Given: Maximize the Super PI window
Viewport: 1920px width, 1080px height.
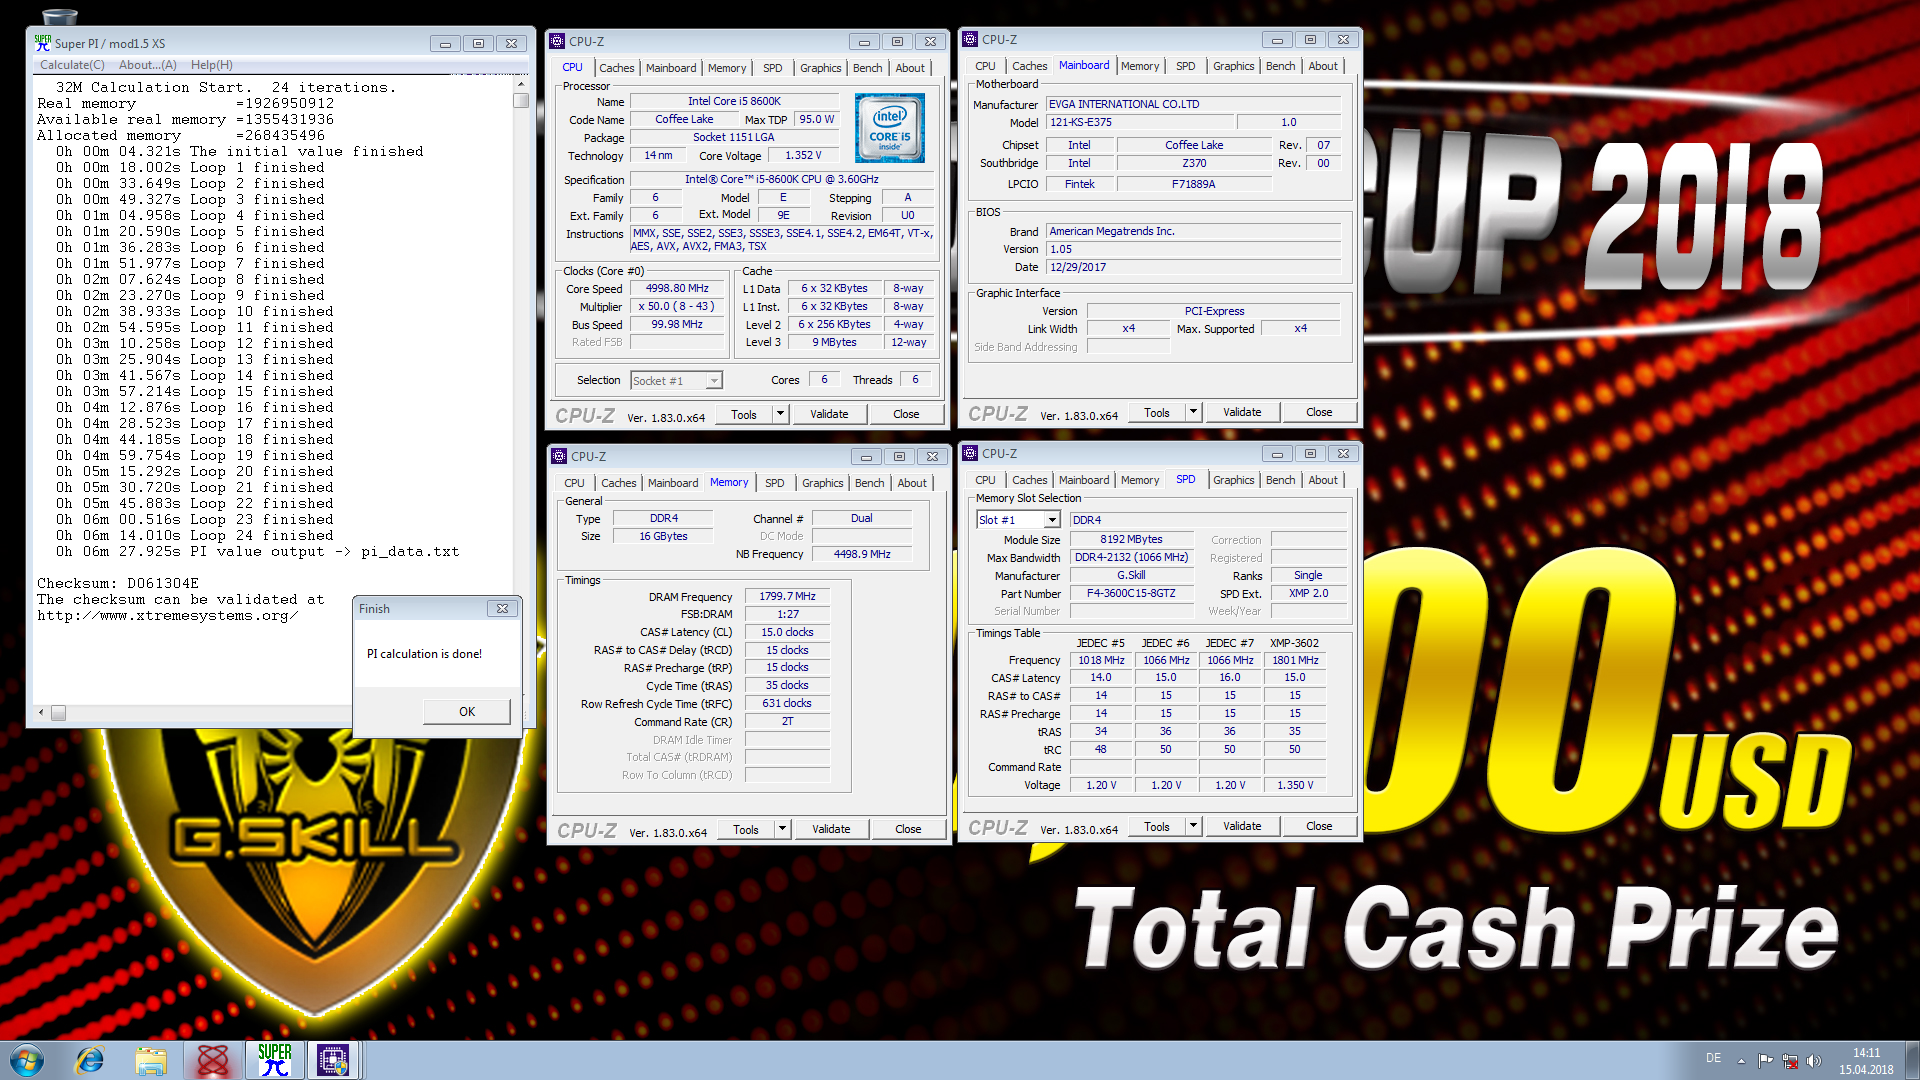Looking at the screenshot, I should click(x=478, y=43).
